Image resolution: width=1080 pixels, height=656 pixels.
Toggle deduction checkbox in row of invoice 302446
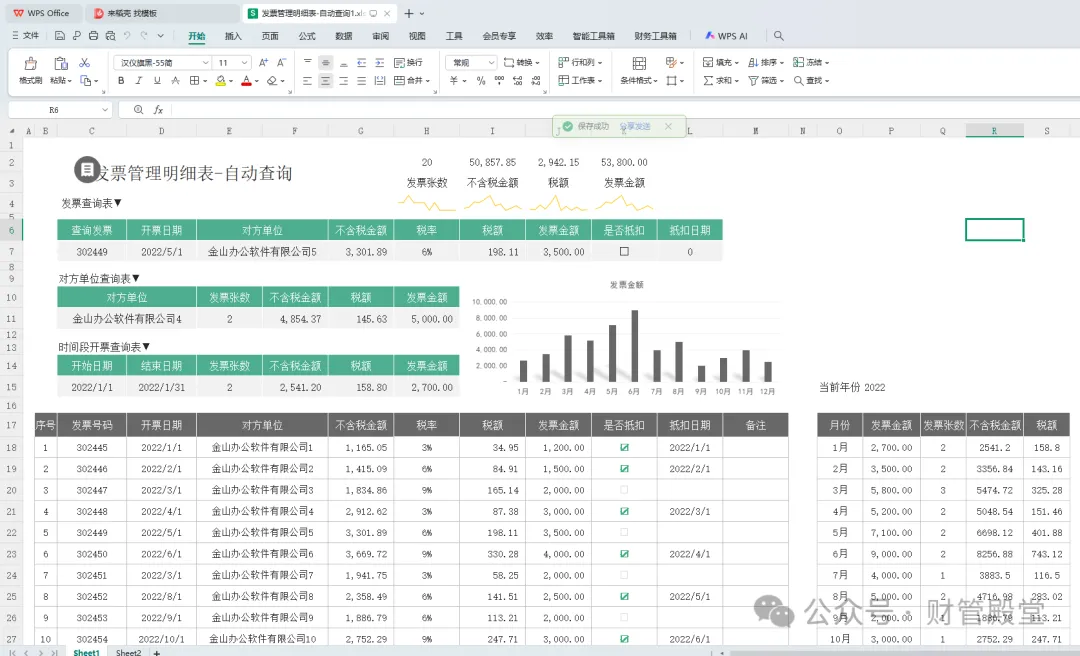pos(624,469)
